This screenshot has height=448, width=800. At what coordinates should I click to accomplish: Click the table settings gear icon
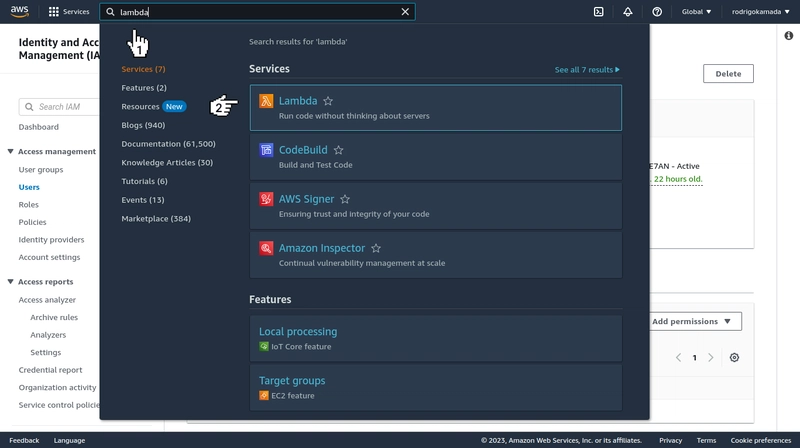tap(734, 358)
